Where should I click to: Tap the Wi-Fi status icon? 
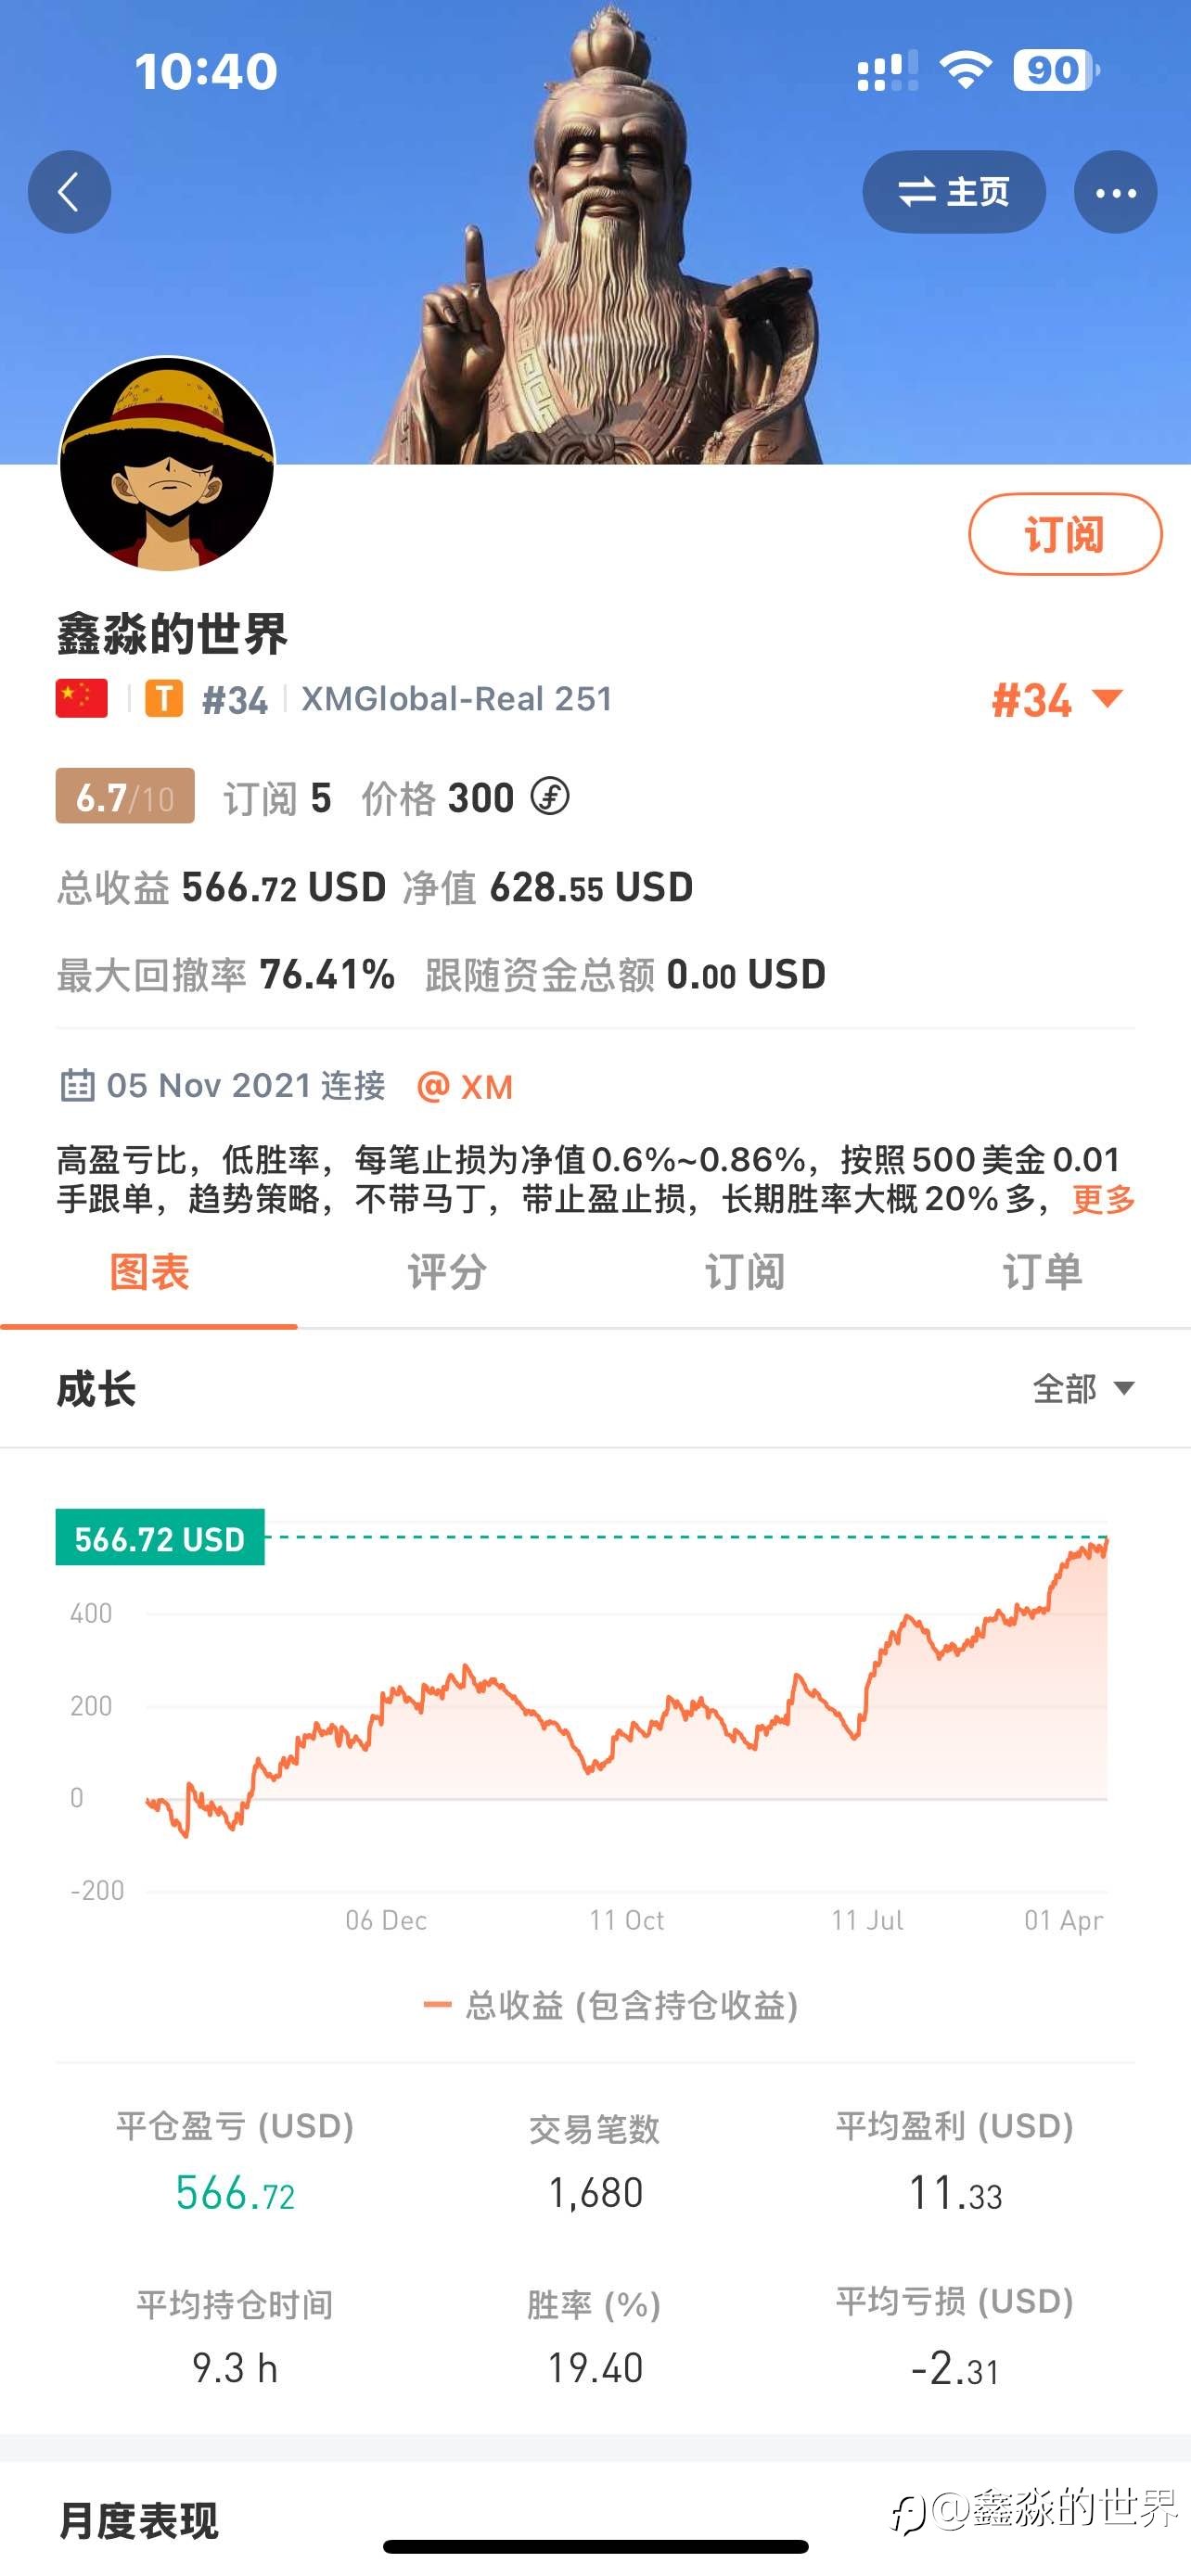(965, 70)
